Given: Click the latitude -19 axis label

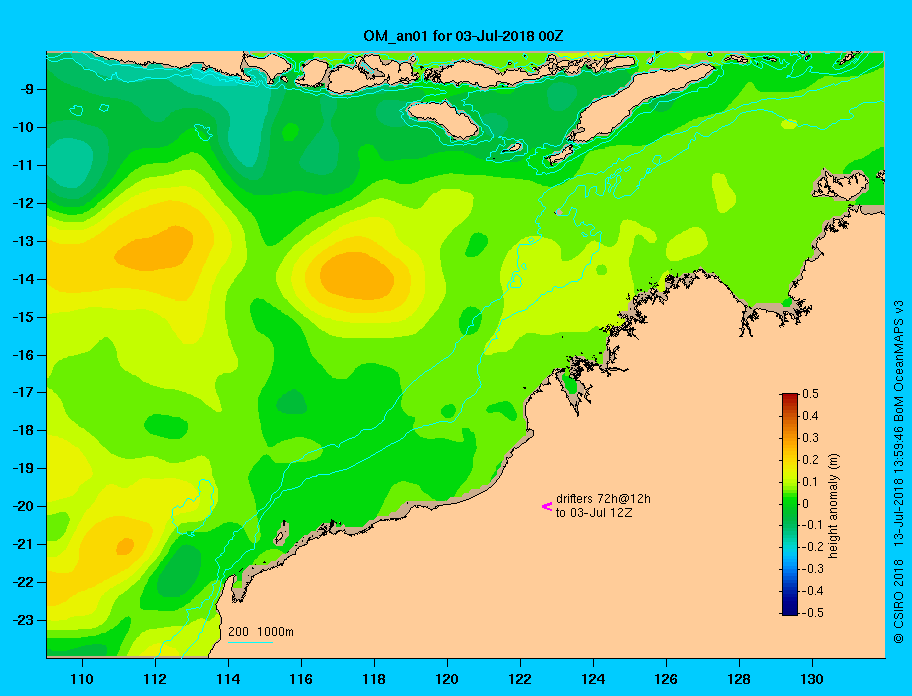Looking at the screenshot, I should point(22,469).
